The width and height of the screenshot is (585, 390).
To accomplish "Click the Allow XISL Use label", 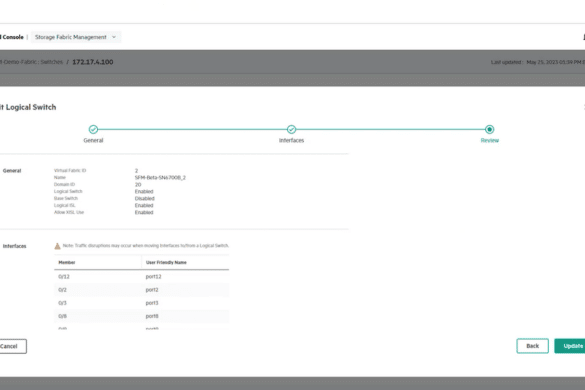I will pos(69,212).
